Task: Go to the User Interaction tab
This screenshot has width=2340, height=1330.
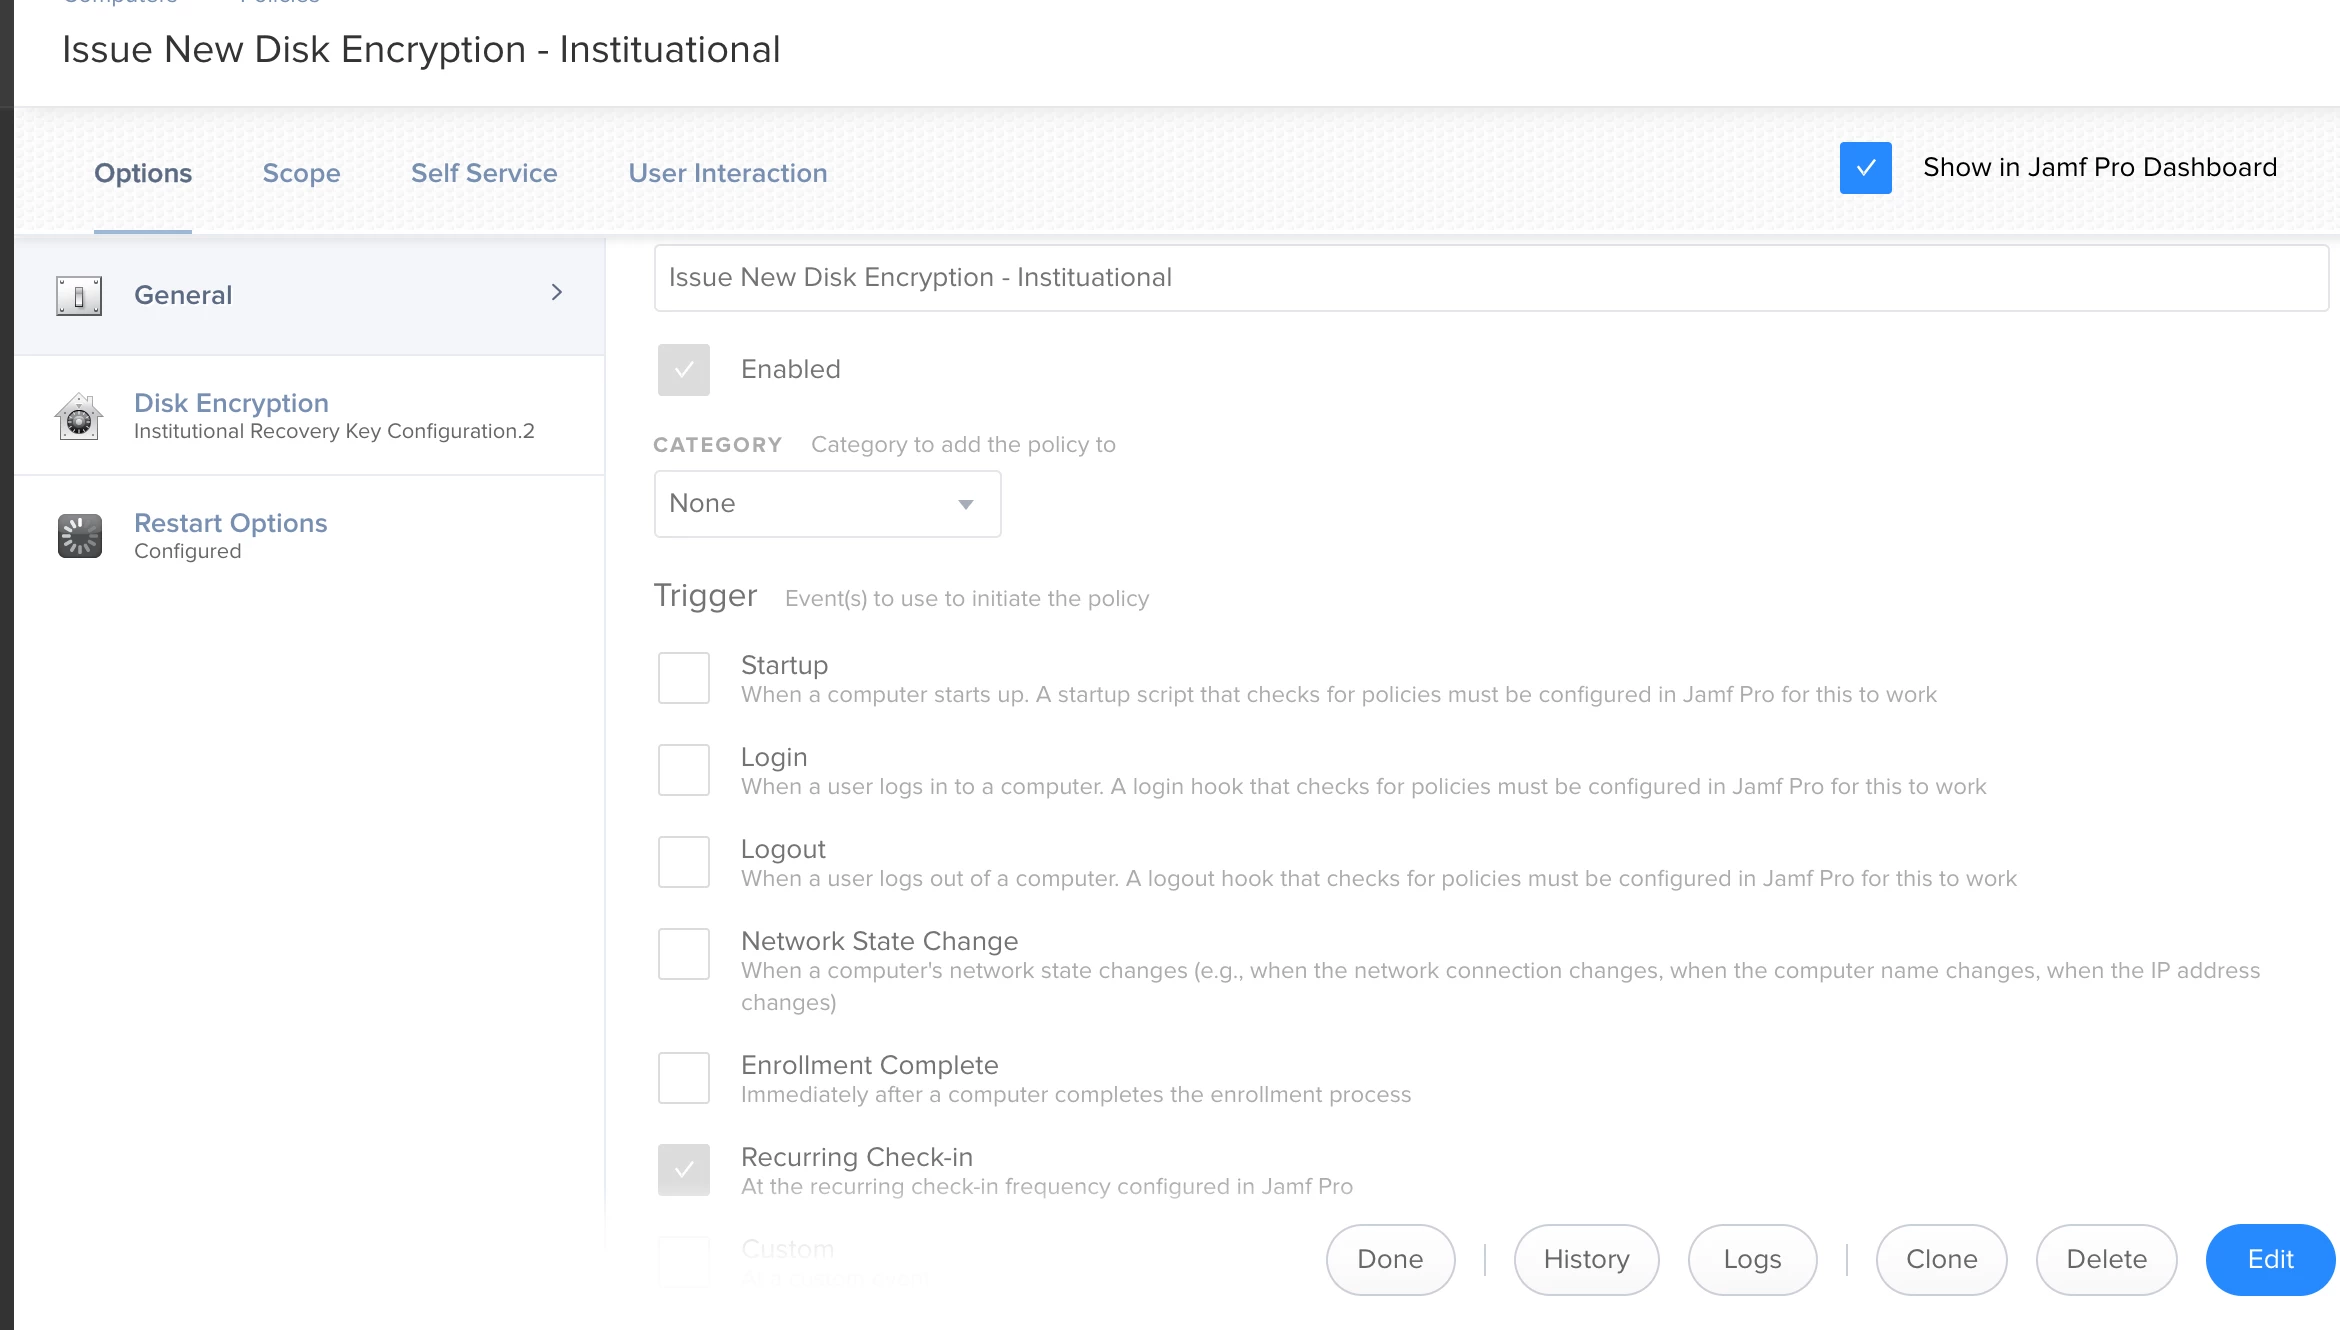Action: 727,173
